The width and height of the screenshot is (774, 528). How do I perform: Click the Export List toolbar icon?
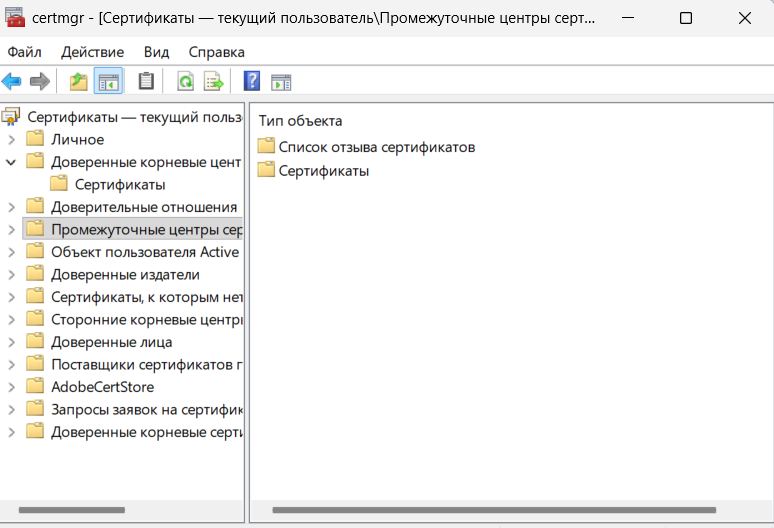(214, 81)
